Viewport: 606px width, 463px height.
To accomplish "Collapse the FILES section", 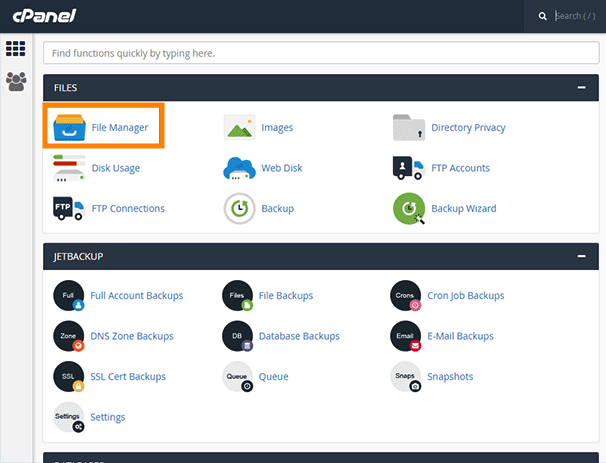I will 581,88.
